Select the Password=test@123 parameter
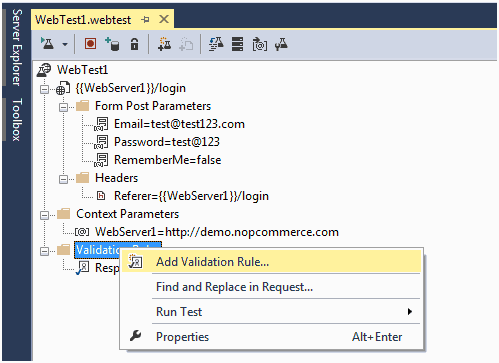 pos(167,142)
